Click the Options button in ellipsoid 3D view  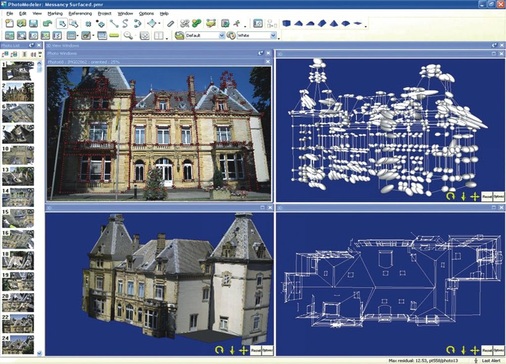498,196
